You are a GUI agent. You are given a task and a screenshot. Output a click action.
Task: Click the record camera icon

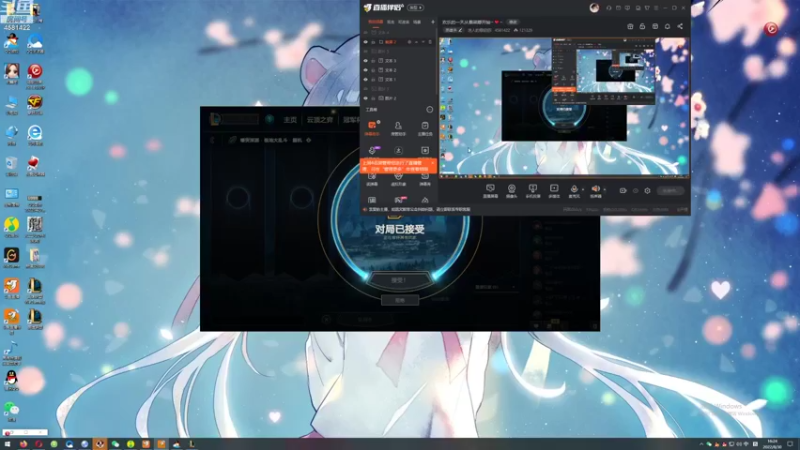623,191
